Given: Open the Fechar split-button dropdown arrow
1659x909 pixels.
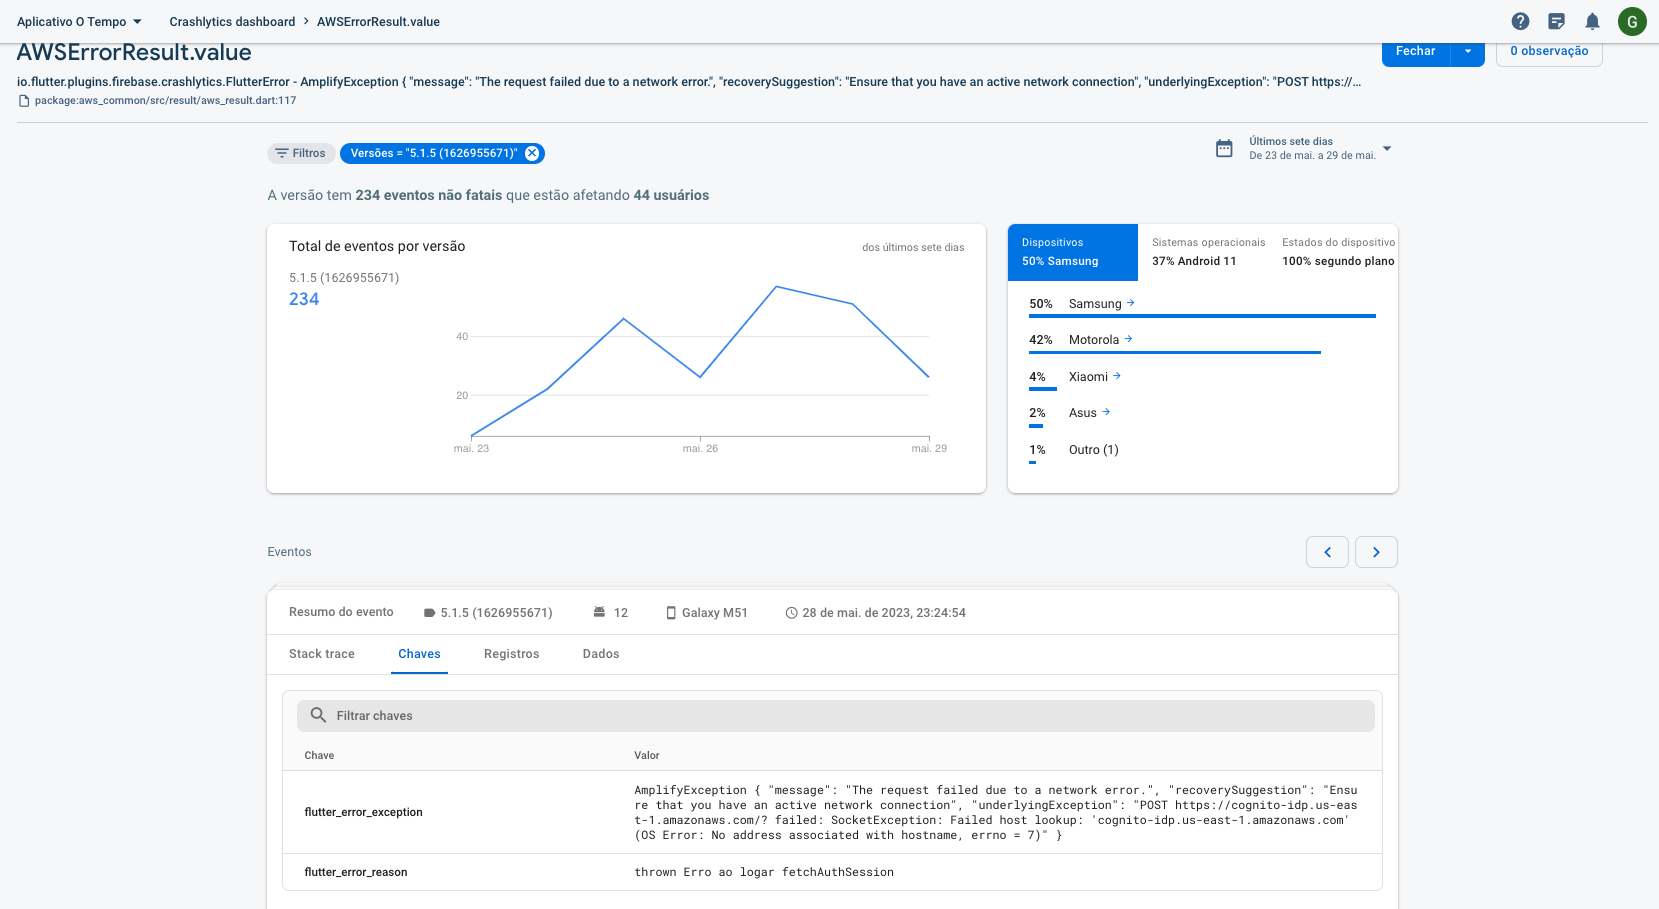Looking at the screenshot, I should point(1468,51).
